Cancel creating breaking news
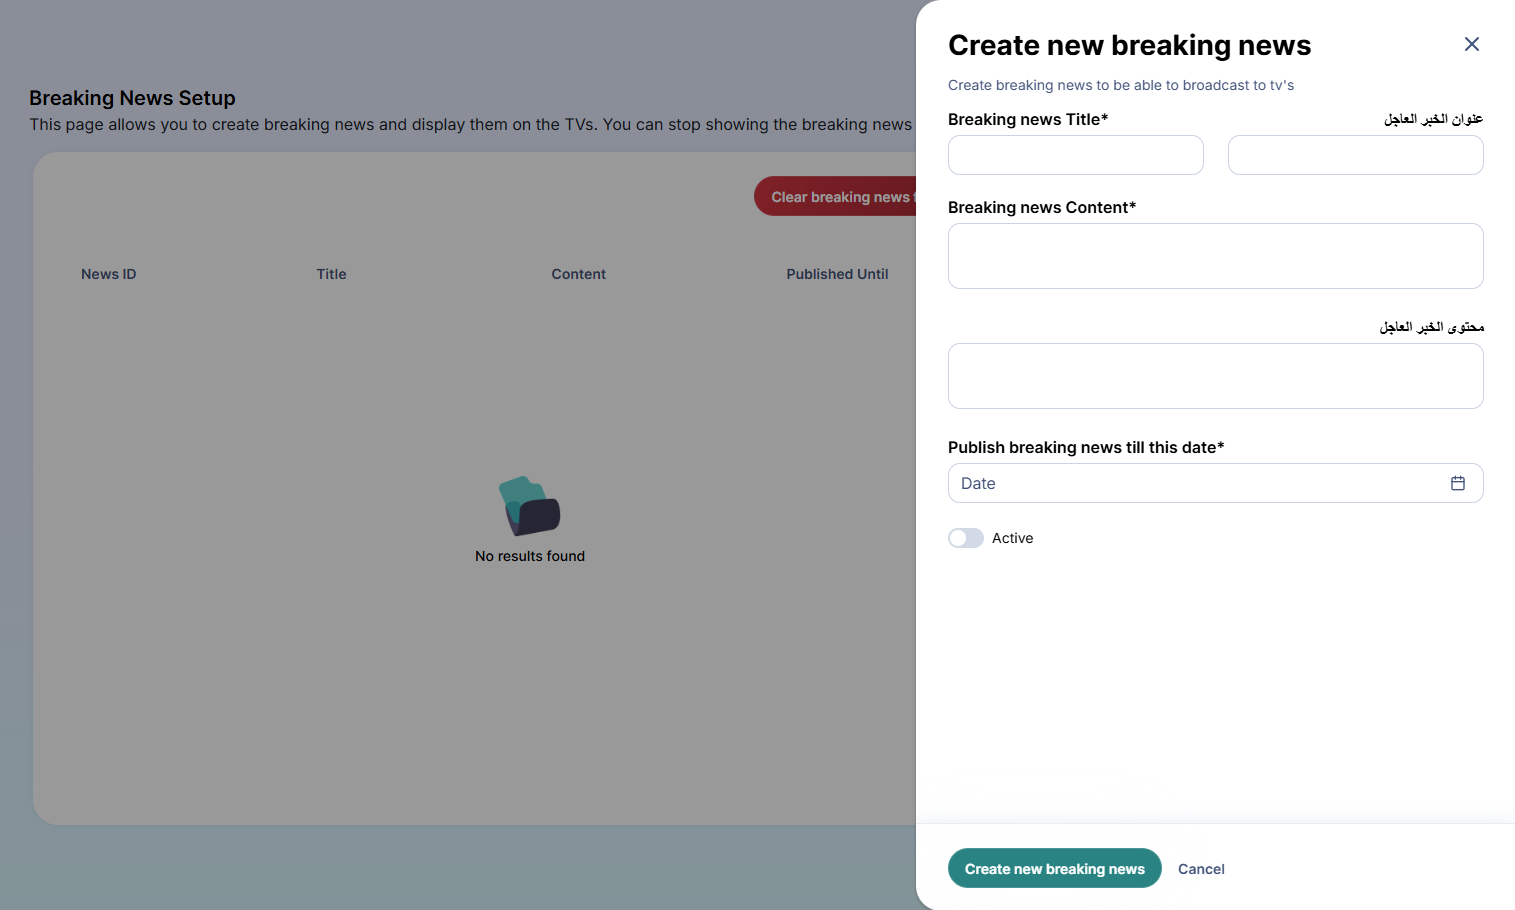The height and width of the screenshot is (910, 1515). [x=1201, y=869]
